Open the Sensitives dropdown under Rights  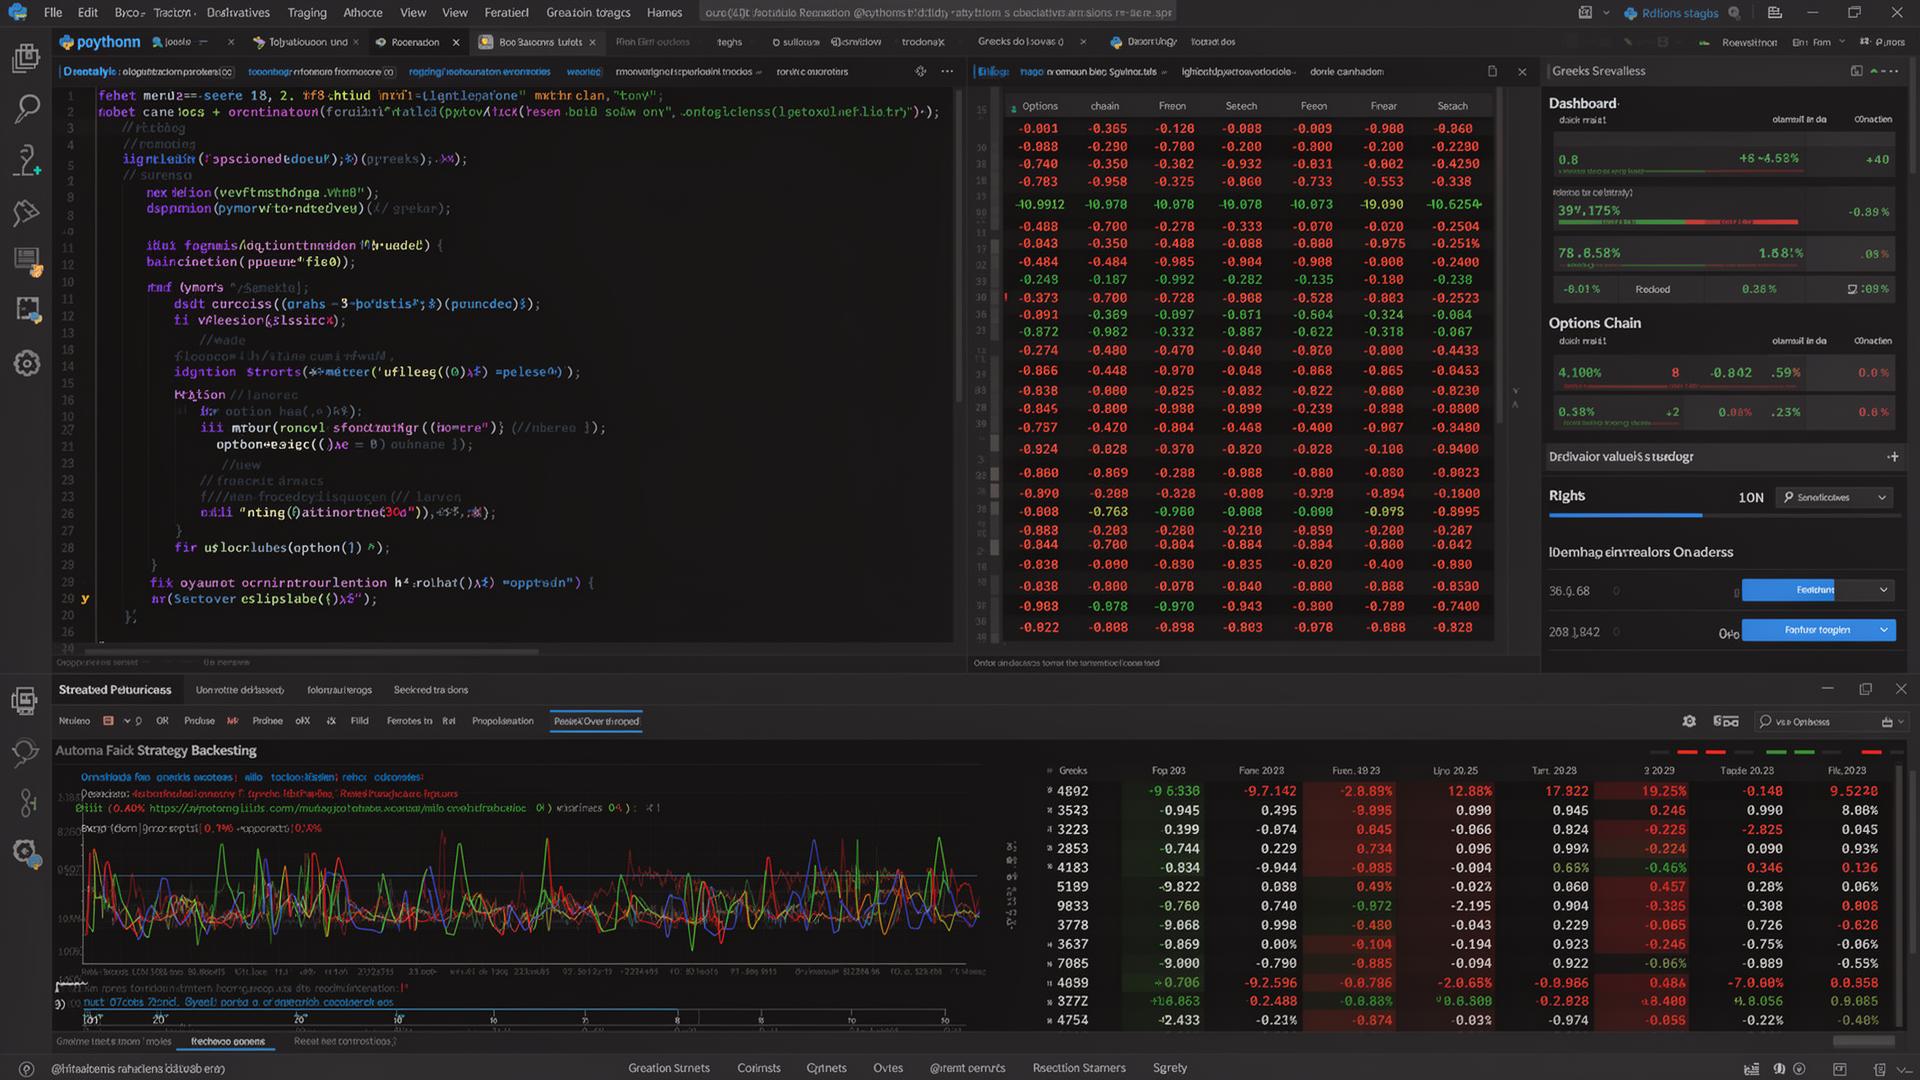pos(1833,497)
